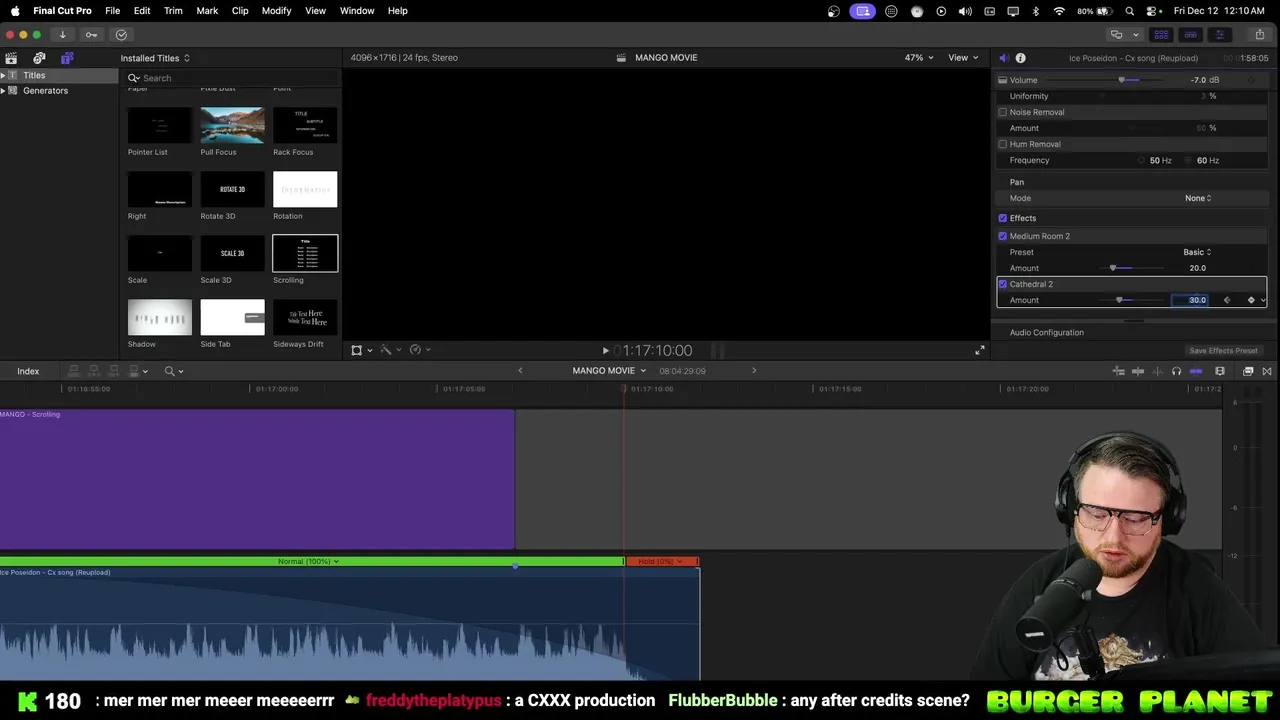Show Background Tasks checkmark icon

pyautogui.click(x=121, y=34)
